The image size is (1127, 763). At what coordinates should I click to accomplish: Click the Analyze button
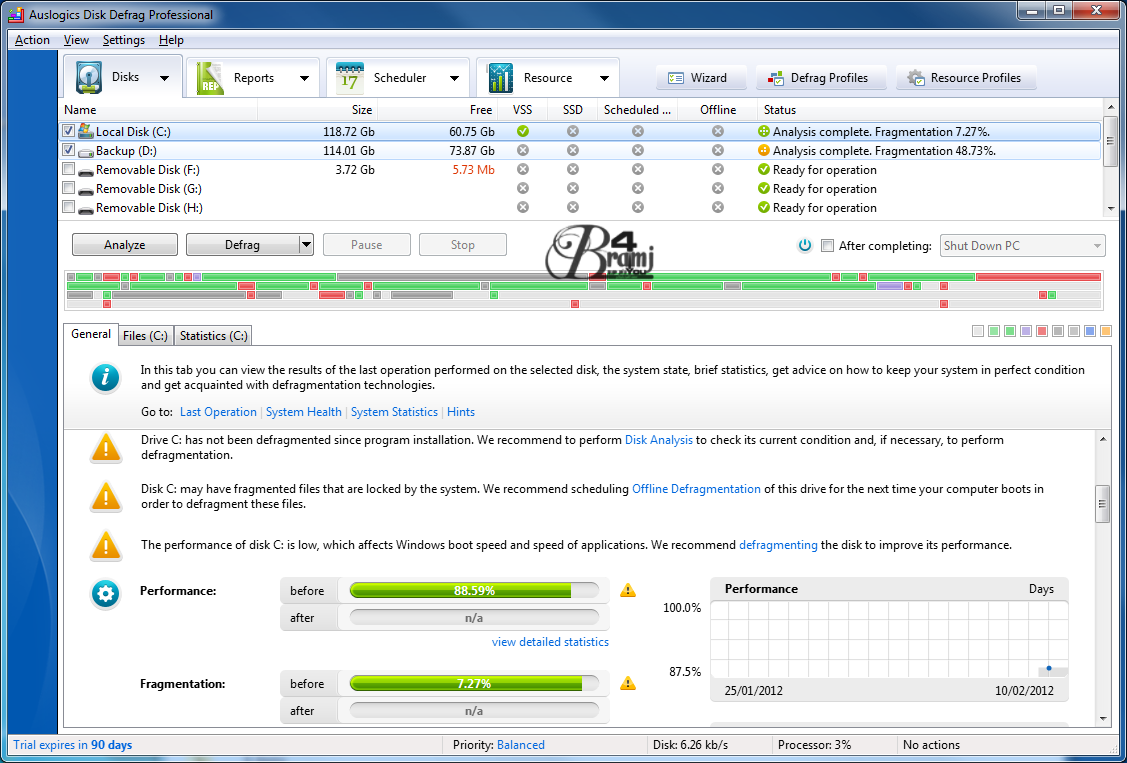click(x=124, y=244)
